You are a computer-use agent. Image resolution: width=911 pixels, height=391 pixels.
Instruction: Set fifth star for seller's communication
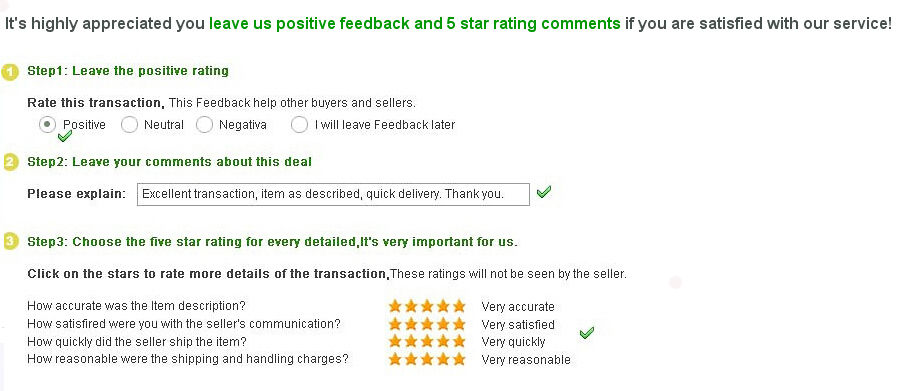(x=459, y=324)
